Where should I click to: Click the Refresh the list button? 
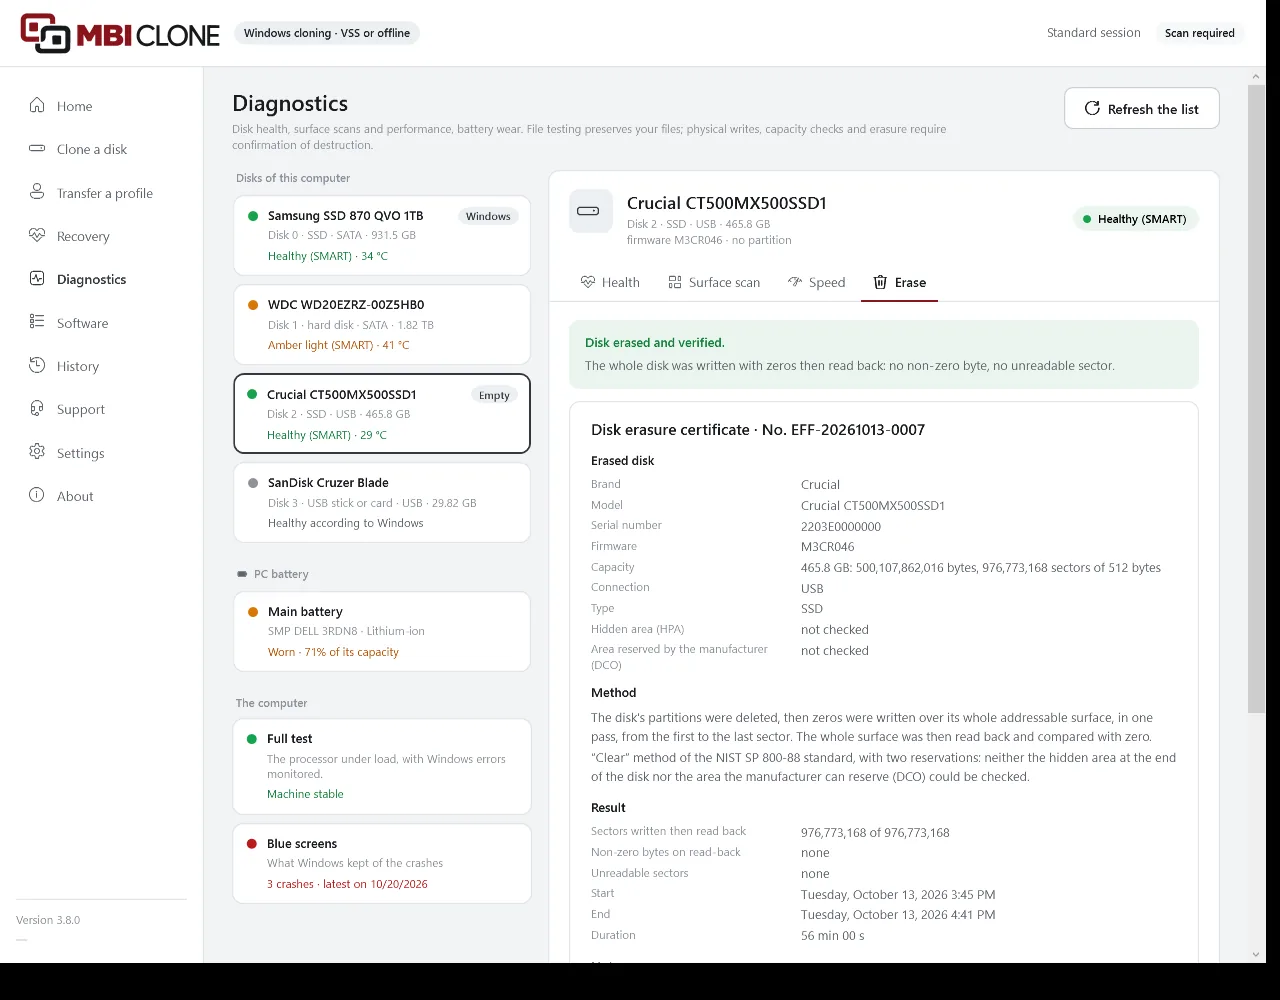click(1142, 109)
